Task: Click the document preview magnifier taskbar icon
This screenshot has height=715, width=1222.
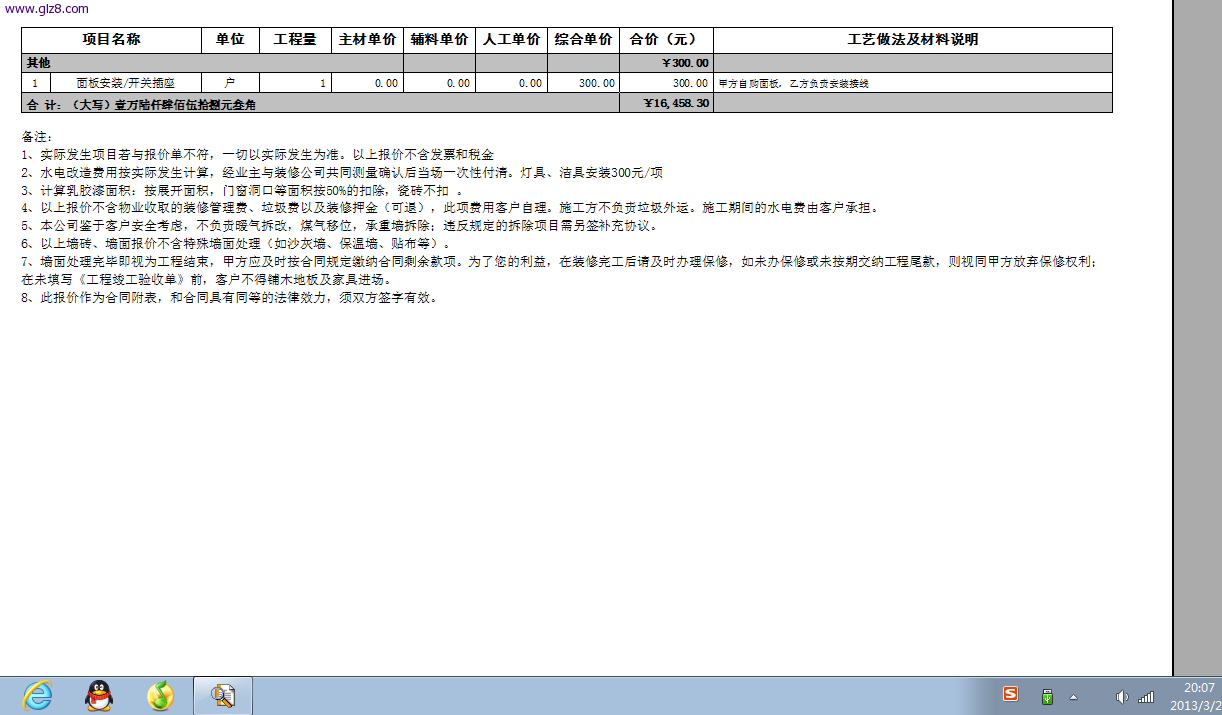Action: (222, 696)
